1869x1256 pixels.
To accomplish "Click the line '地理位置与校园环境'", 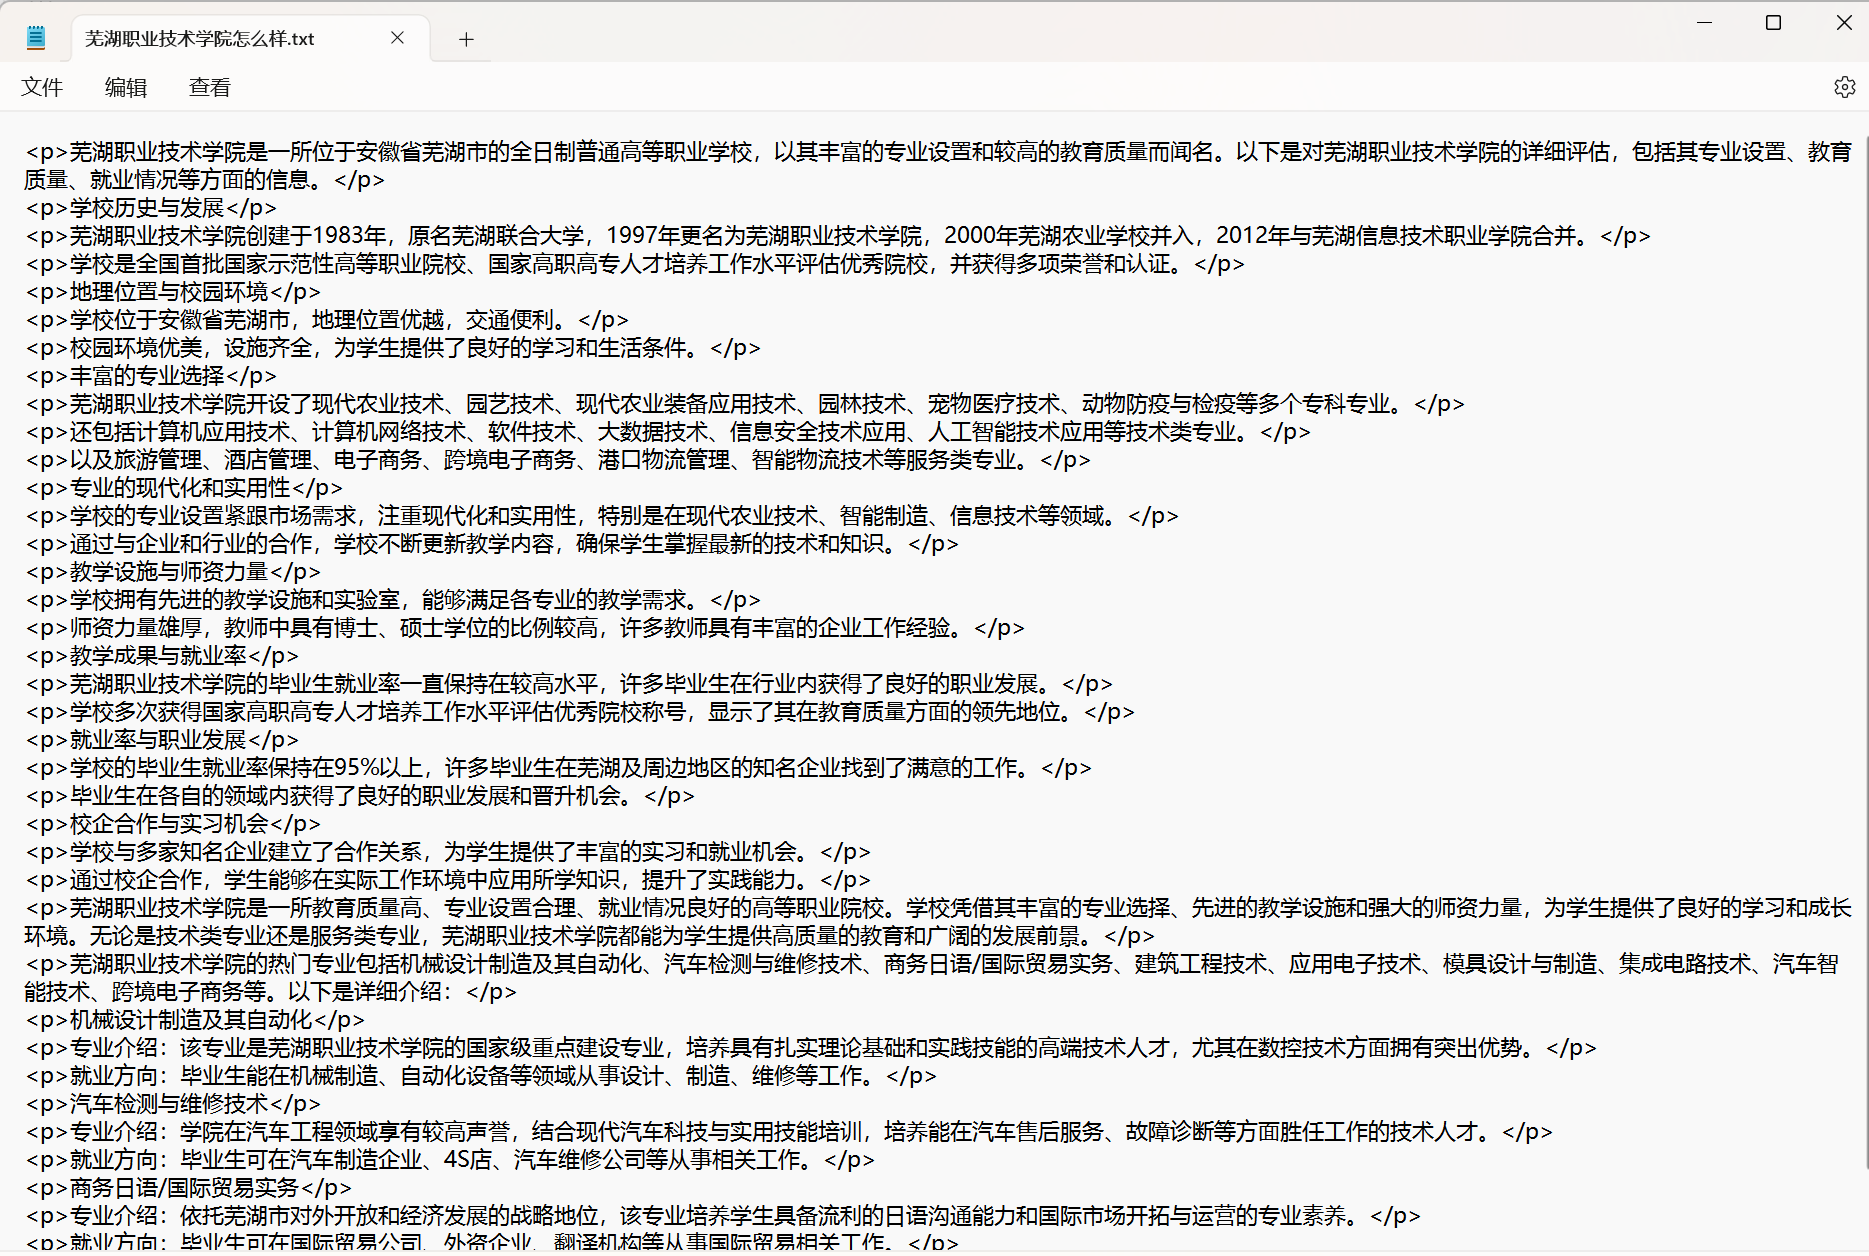I will (x=173, y=292).
